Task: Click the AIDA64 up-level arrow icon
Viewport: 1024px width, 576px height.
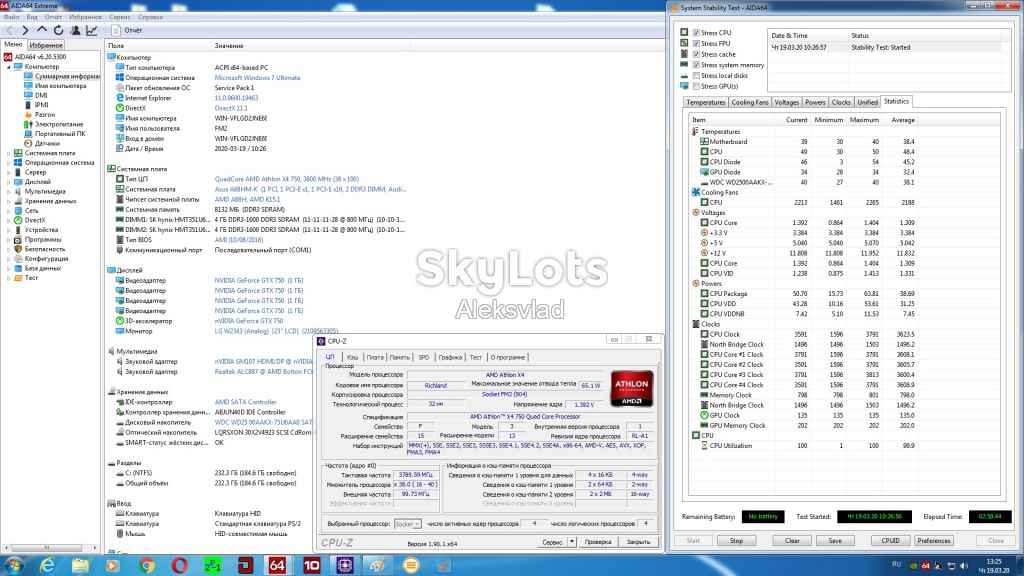Action: click(42, 30)
